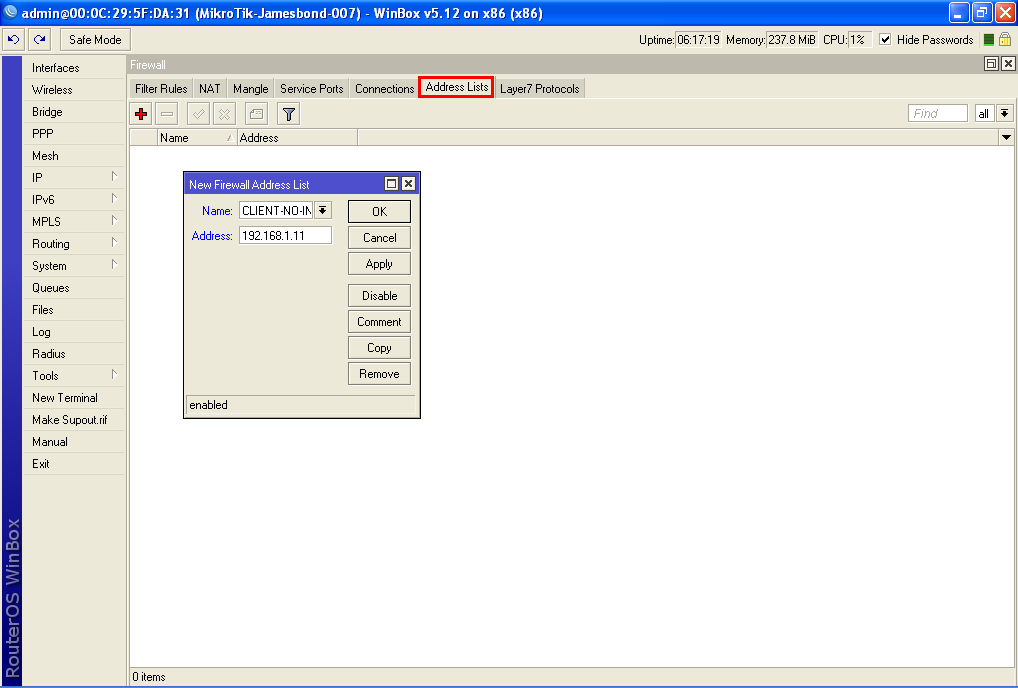Image resolution: width=1018 pixels, height=688 pixels.
Task: Expand the IP submenu
Action: tap(74, 177)
